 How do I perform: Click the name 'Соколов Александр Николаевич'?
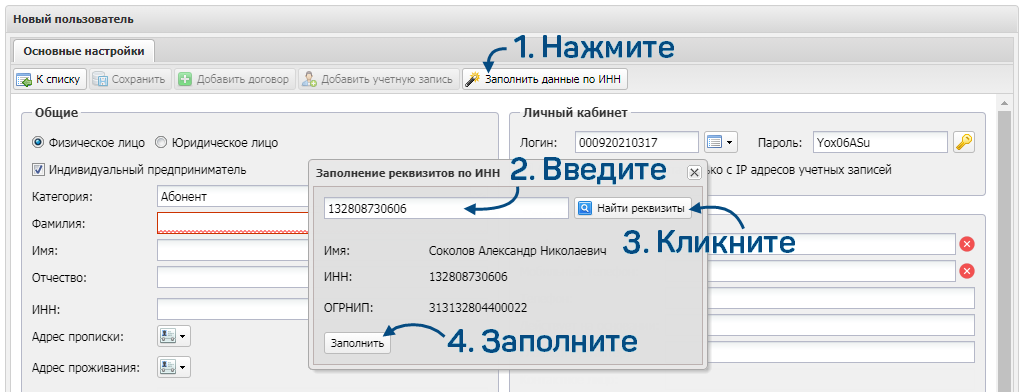tap(517, 251)
